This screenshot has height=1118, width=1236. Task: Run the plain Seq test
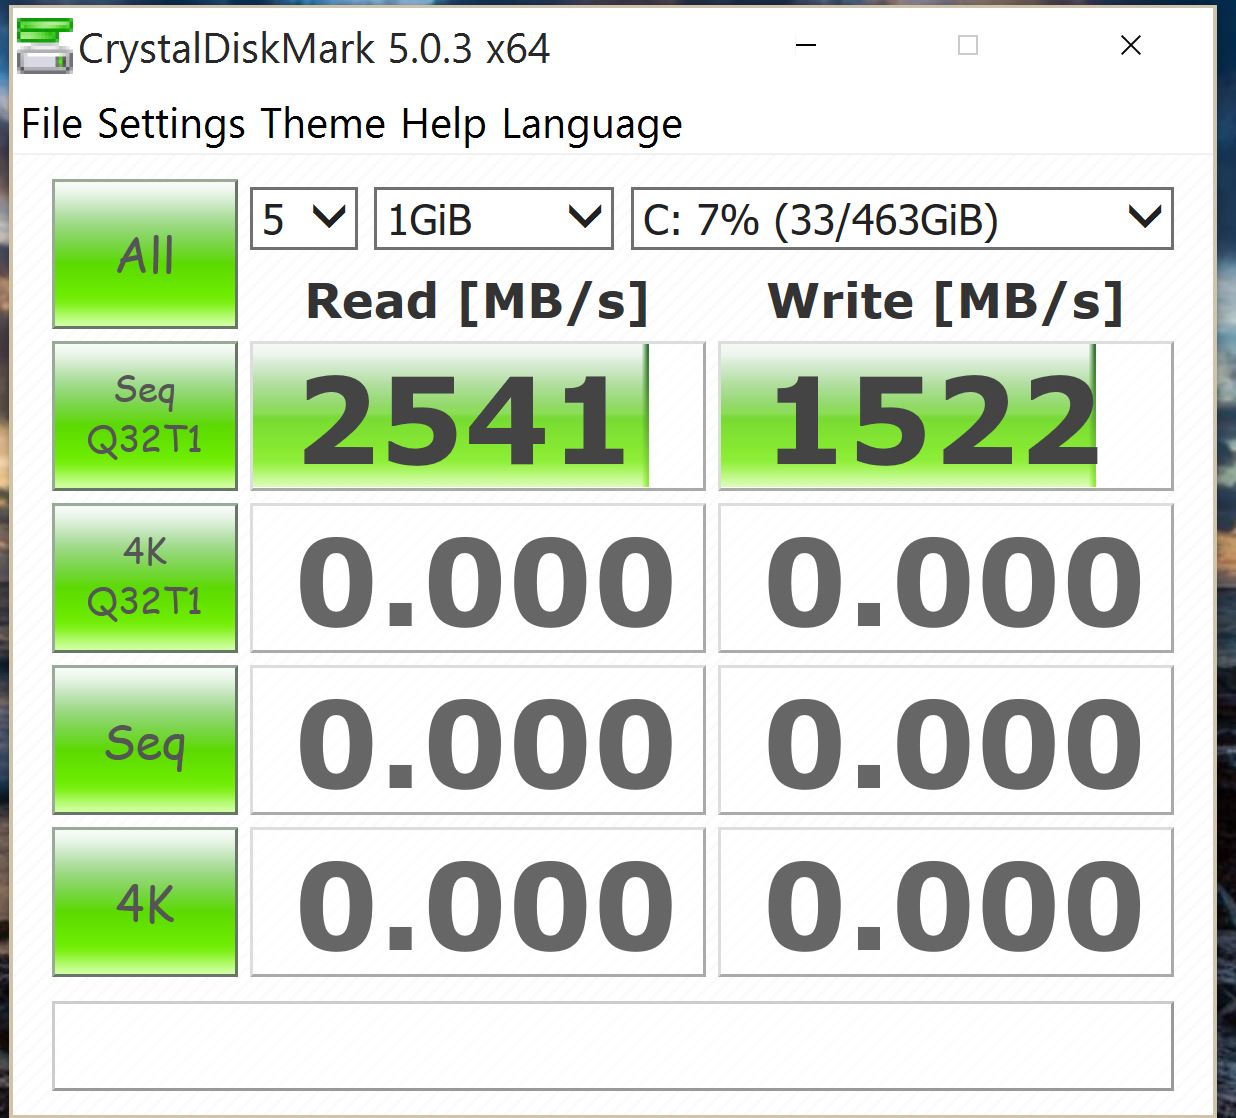coord(145,740)
